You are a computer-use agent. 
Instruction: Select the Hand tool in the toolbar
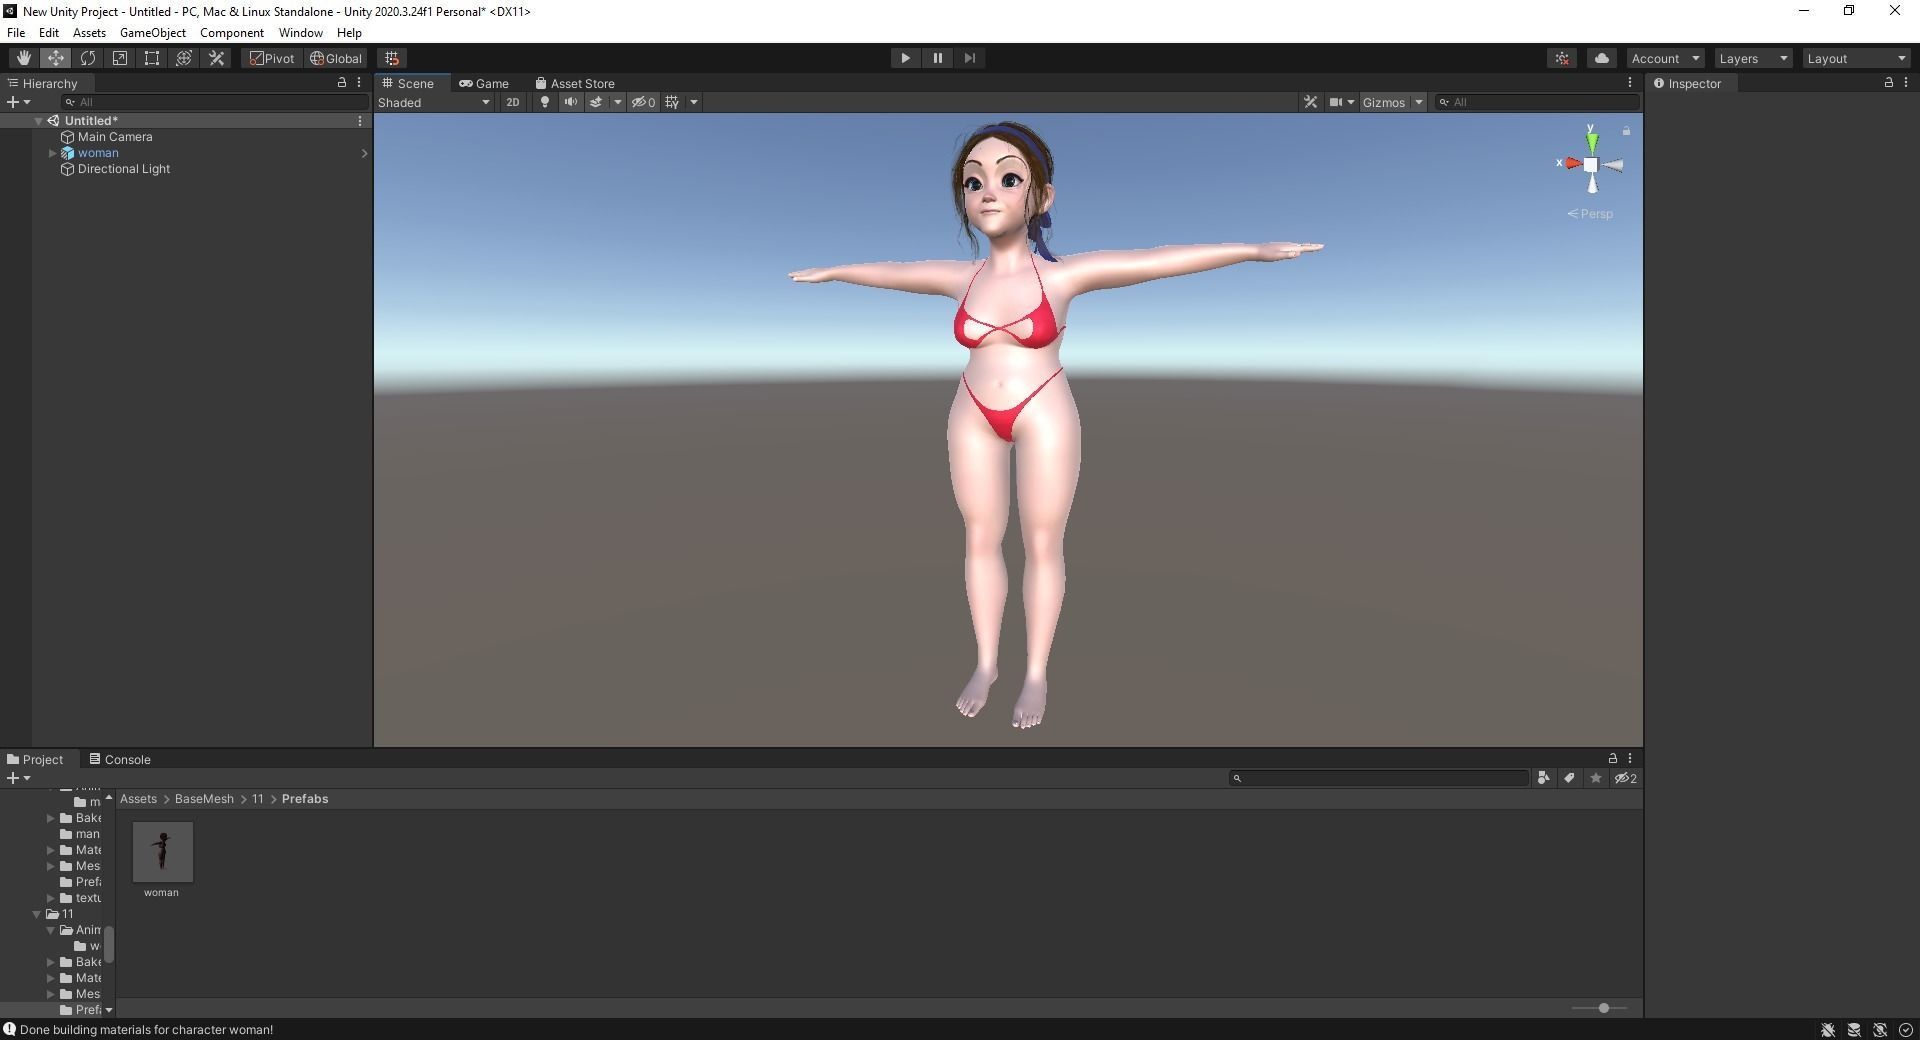click(x=23, y=58)
